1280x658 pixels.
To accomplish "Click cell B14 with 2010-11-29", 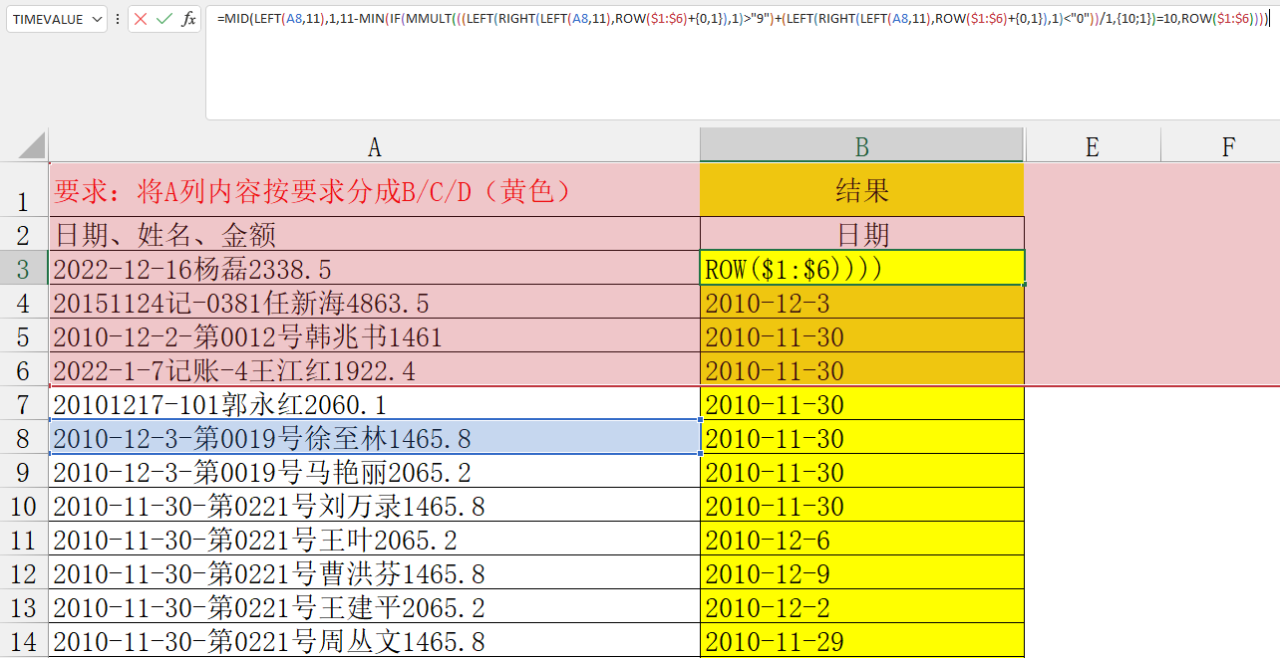I will pos(862,640).
